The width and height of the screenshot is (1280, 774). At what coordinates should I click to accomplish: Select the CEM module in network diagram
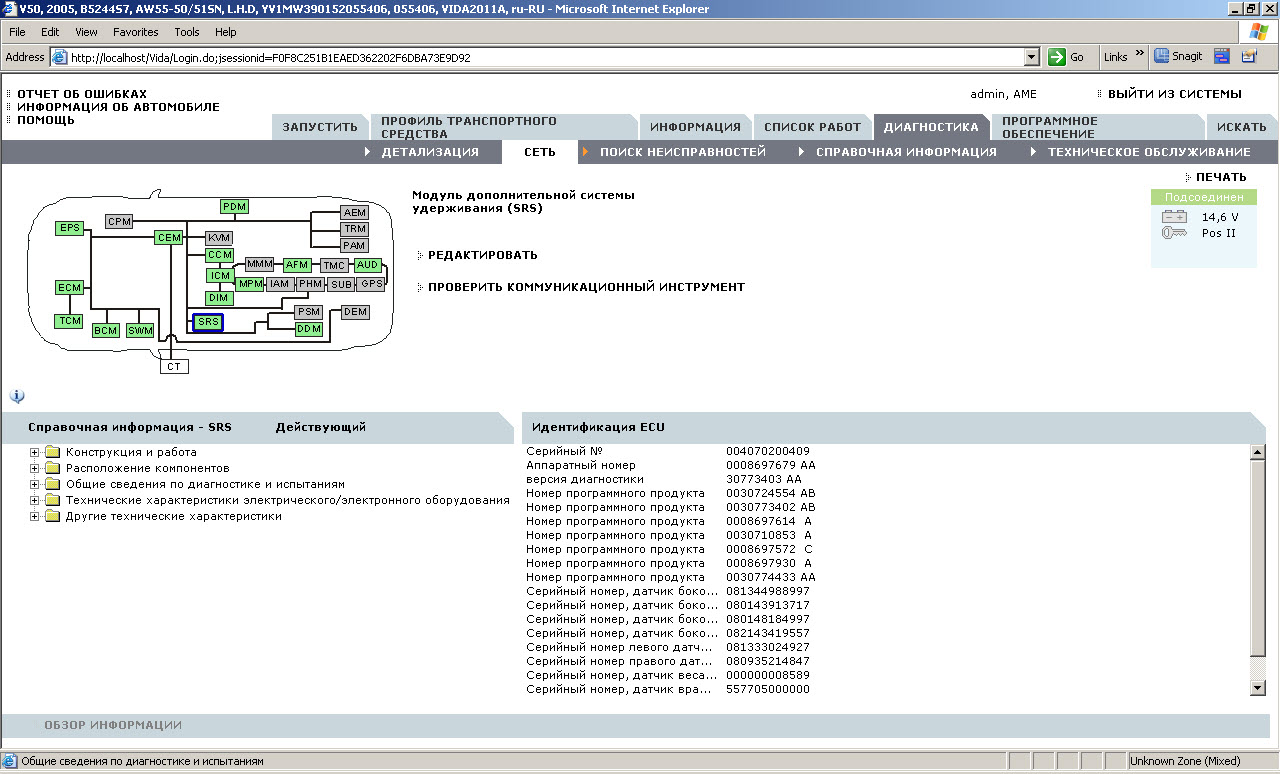tap(169, 238)
